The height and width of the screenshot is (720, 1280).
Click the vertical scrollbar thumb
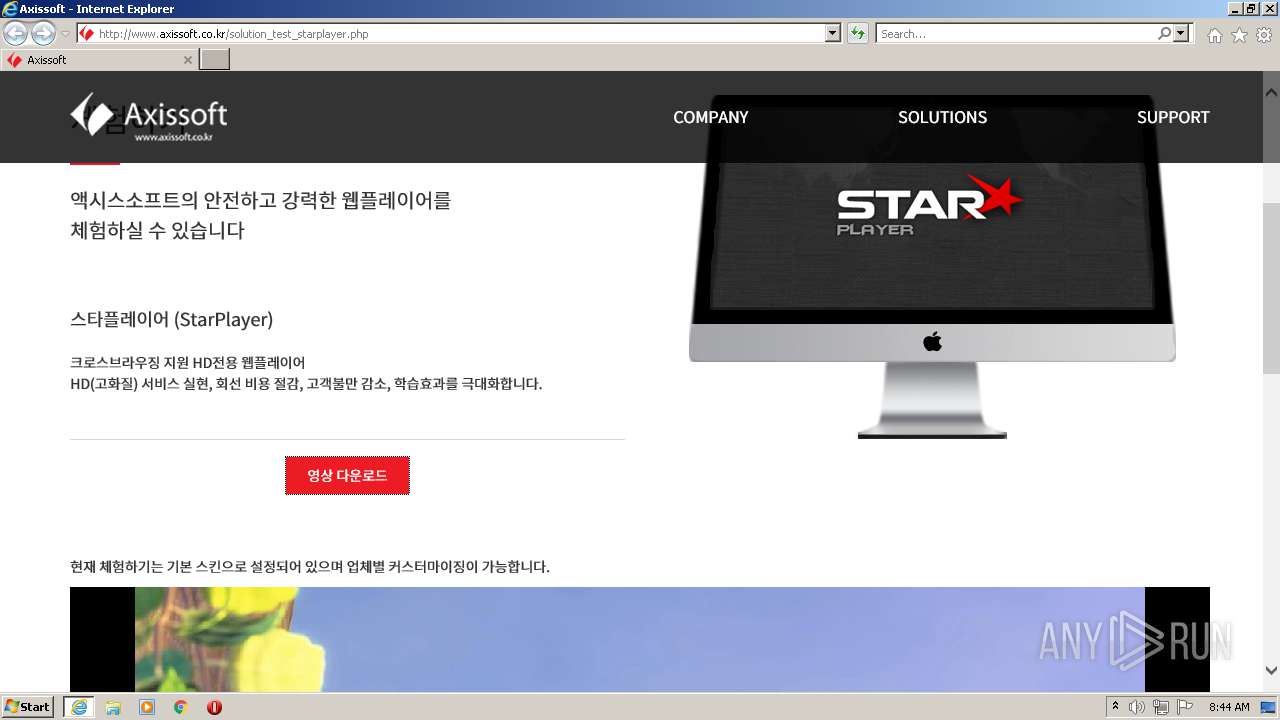coord(1271,288)
